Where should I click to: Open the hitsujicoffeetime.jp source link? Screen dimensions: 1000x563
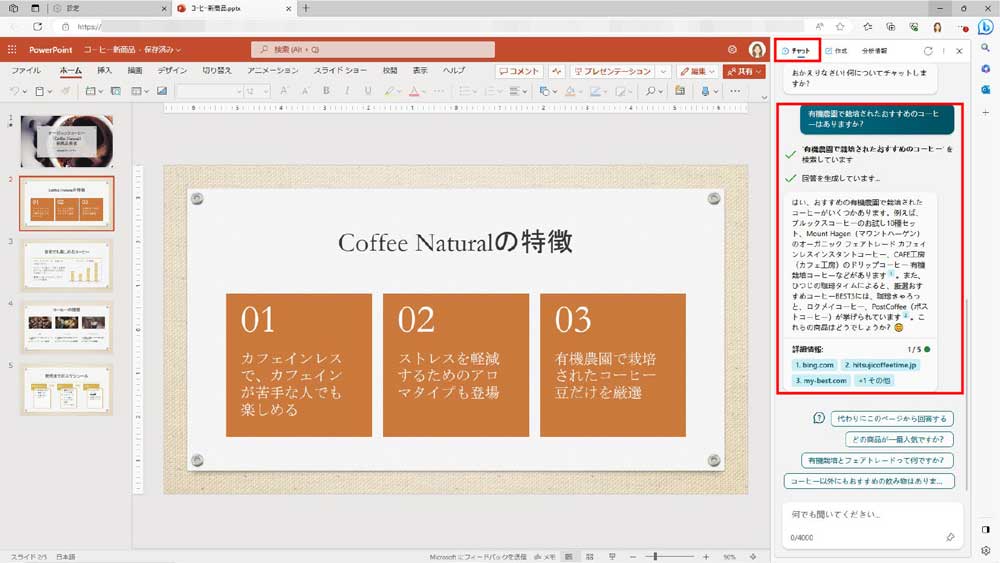point(881,365)
